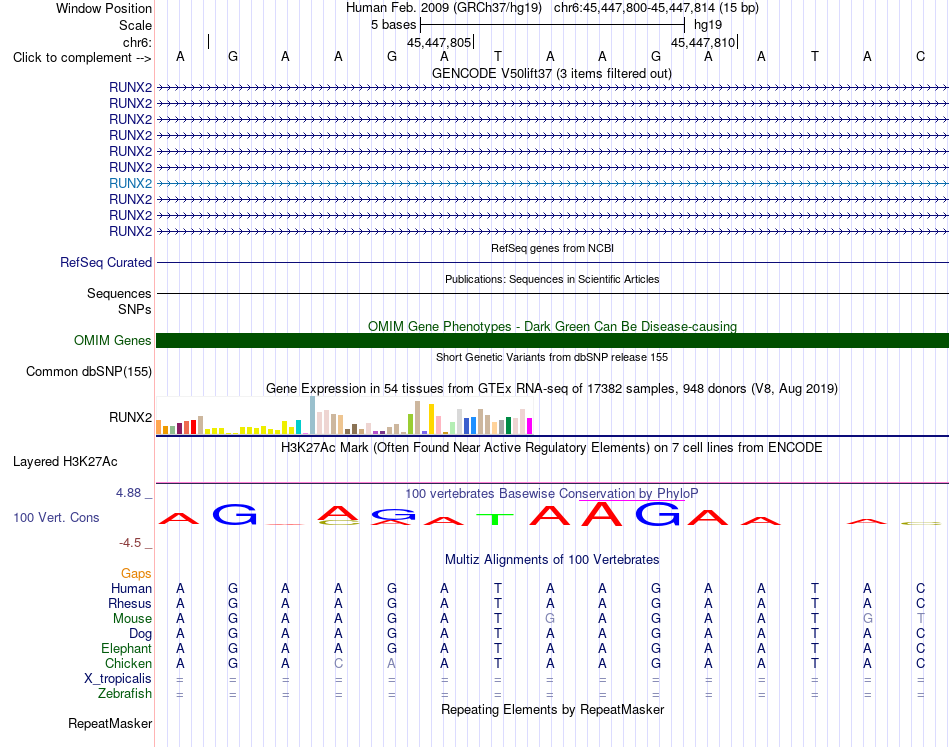Click the 4.88 PhyloP upper scale value
The image size is (950, 747).
(x=128, y=493)
